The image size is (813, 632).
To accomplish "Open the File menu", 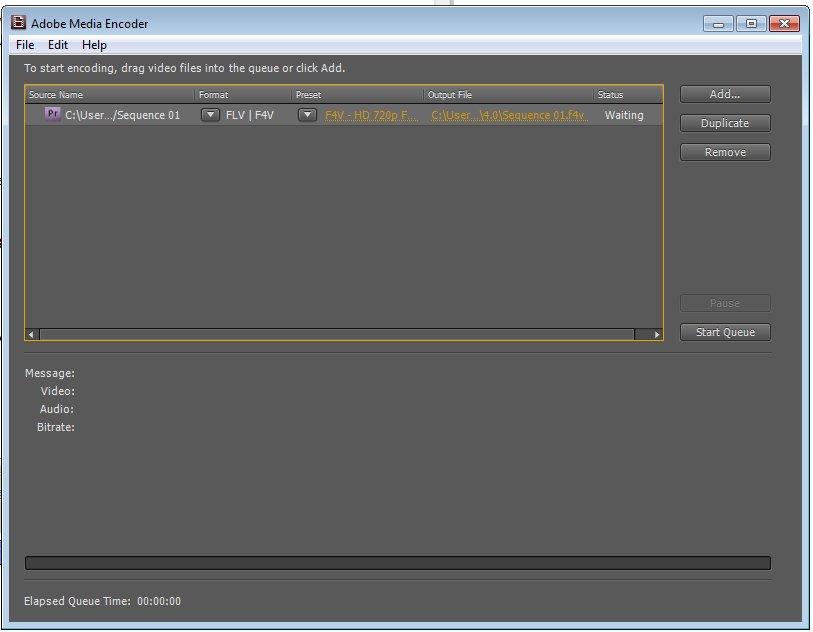I will 25,45.
